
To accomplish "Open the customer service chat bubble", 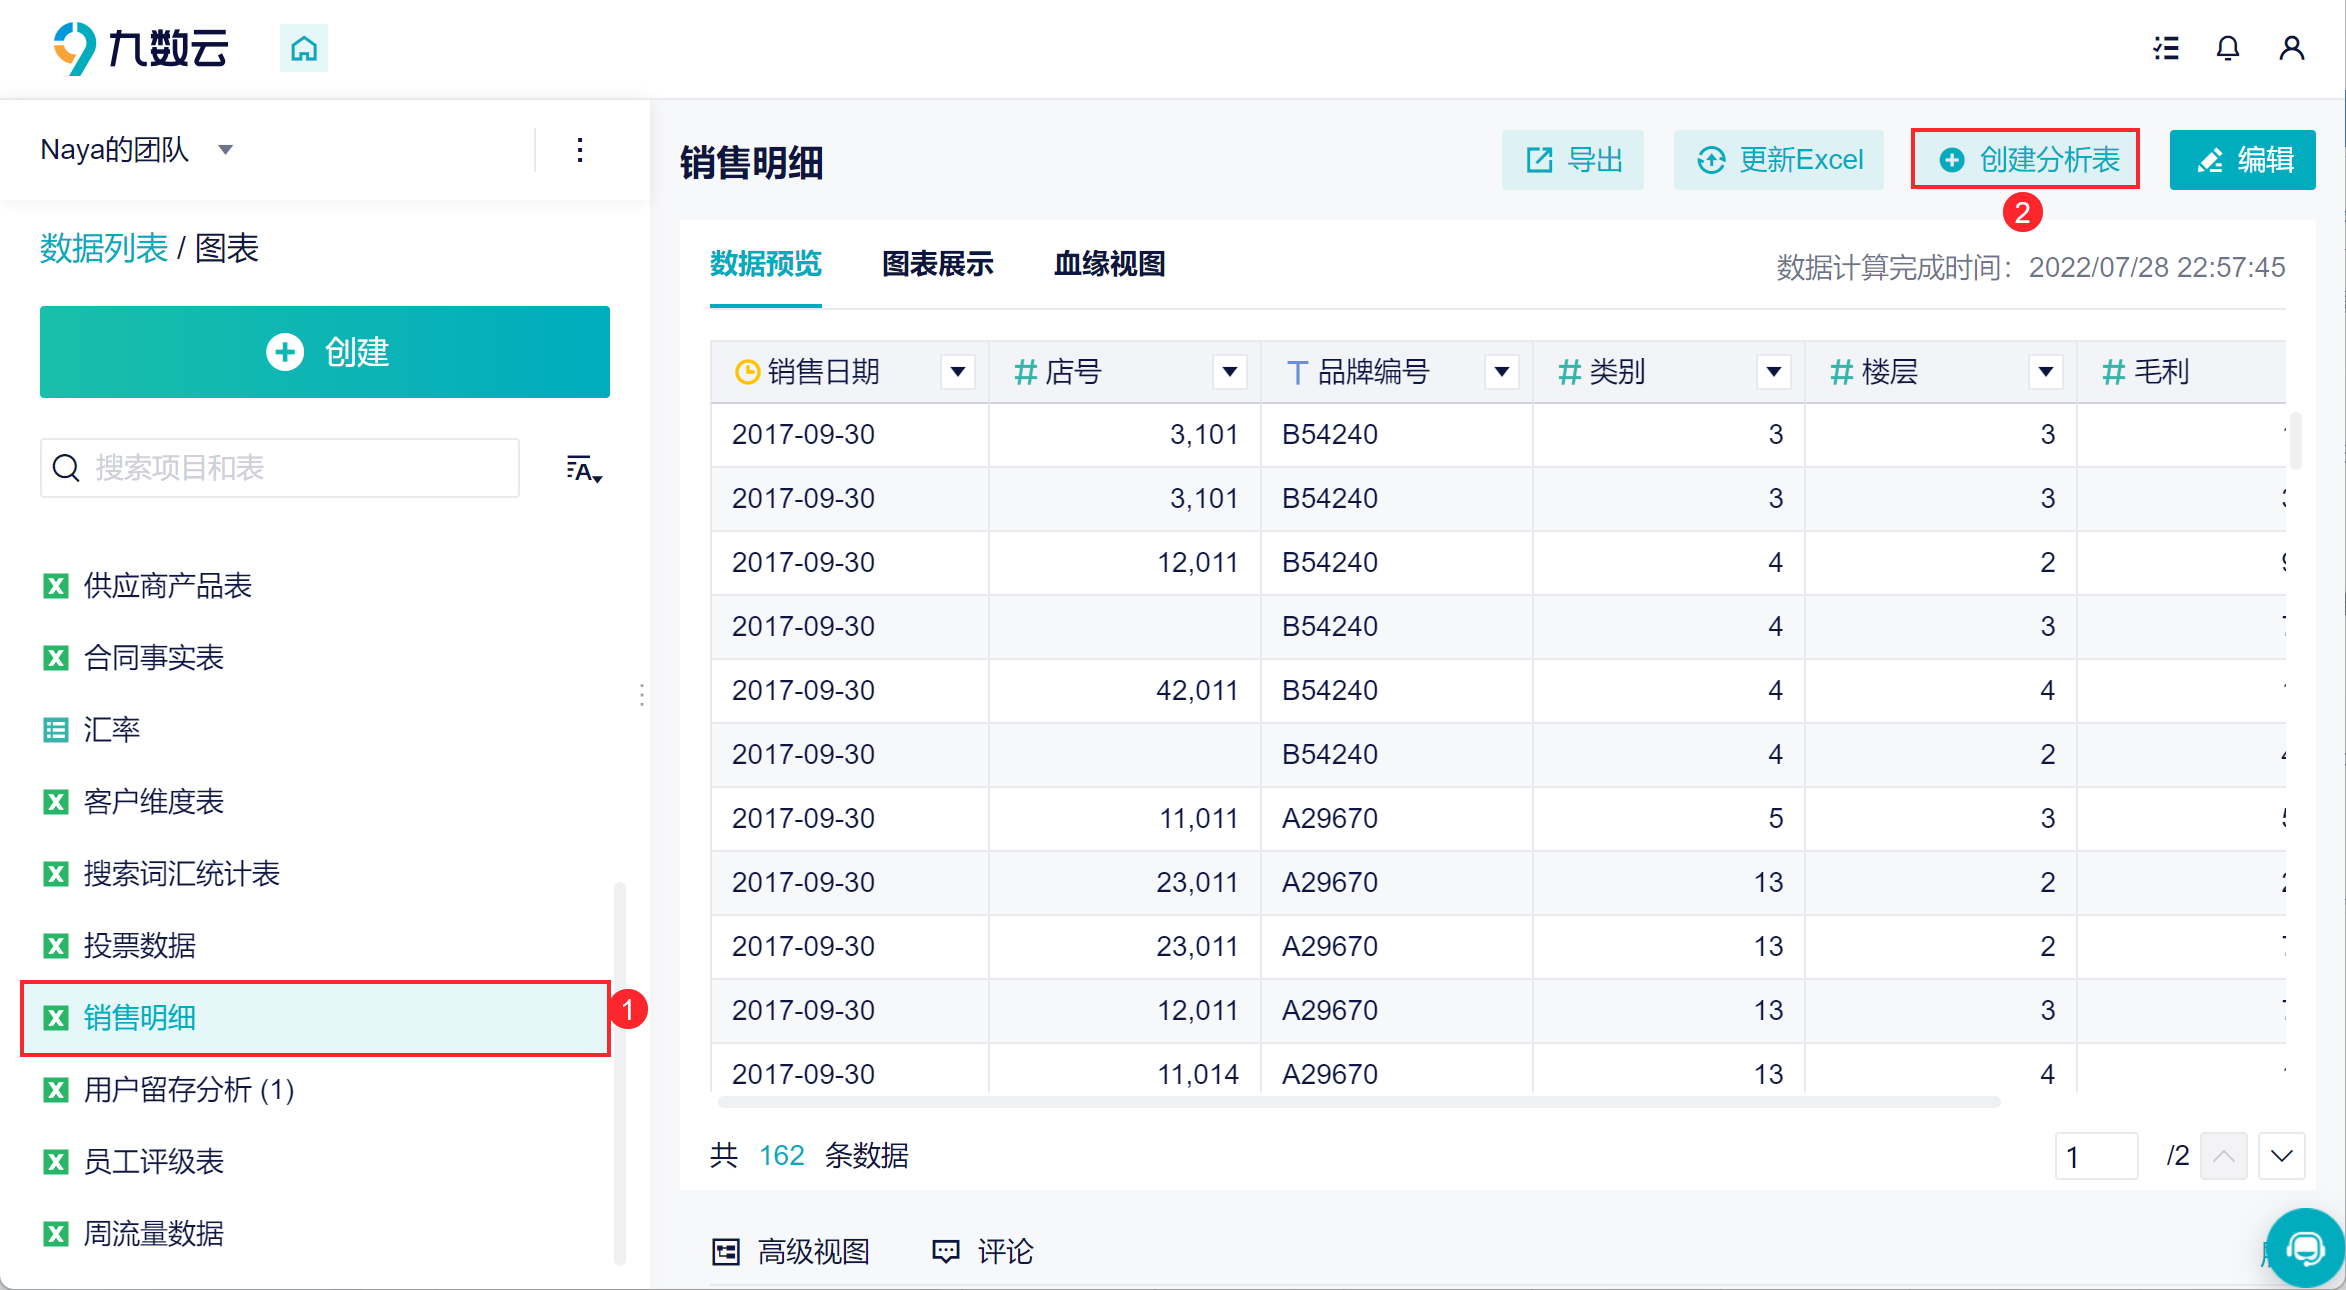I will click(2305, 1248).
